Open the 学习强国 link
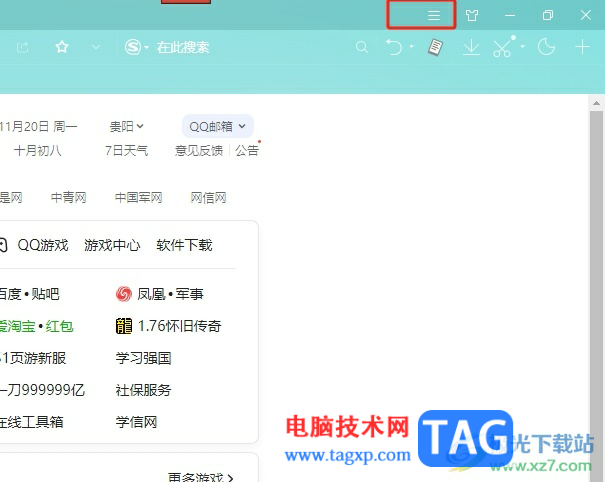Image resolution: width=605 pixels, height=482 pixels. [143, 358]
